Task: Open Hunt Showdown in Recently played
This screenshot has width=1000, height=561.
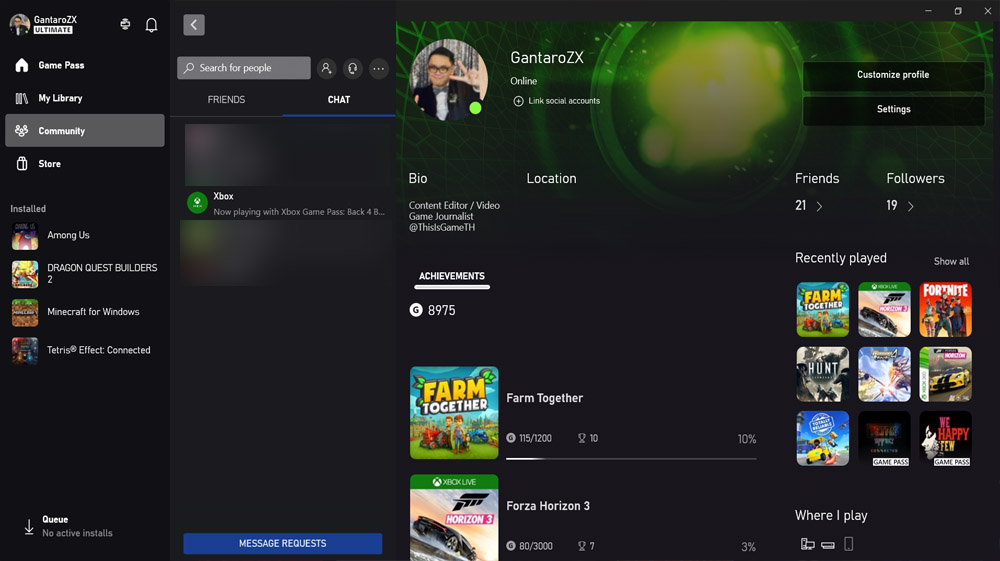Action: pyautogui.click(x=823, y=374)
